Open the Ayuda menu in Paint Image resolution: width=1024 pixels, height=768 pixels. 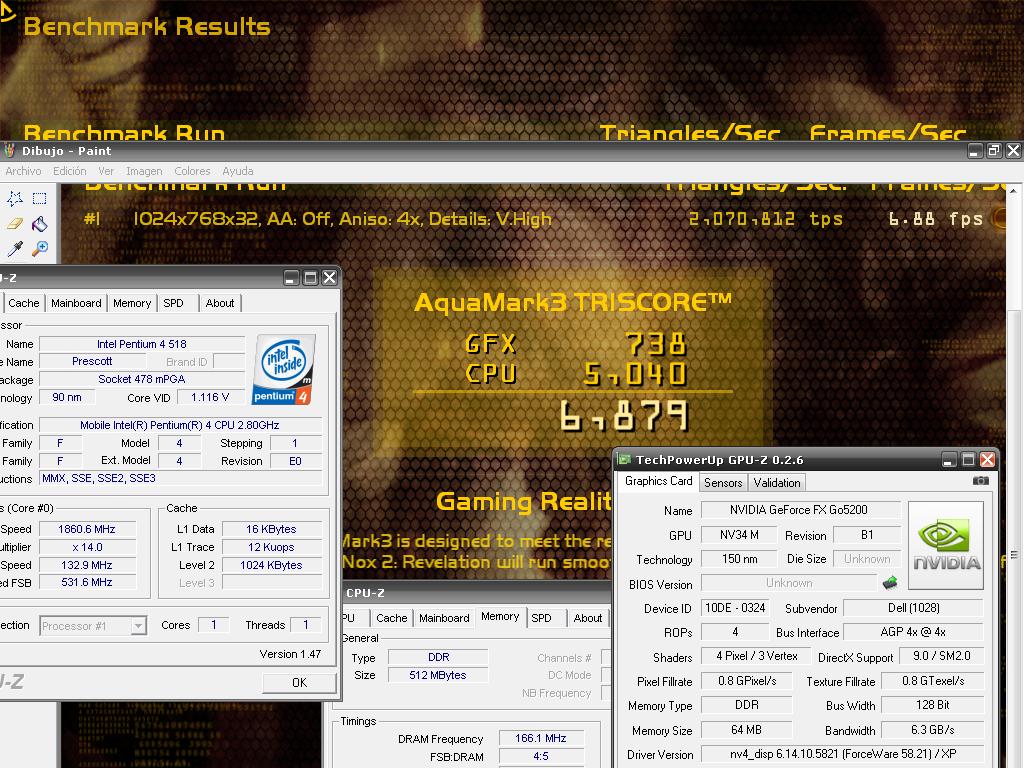238,171
